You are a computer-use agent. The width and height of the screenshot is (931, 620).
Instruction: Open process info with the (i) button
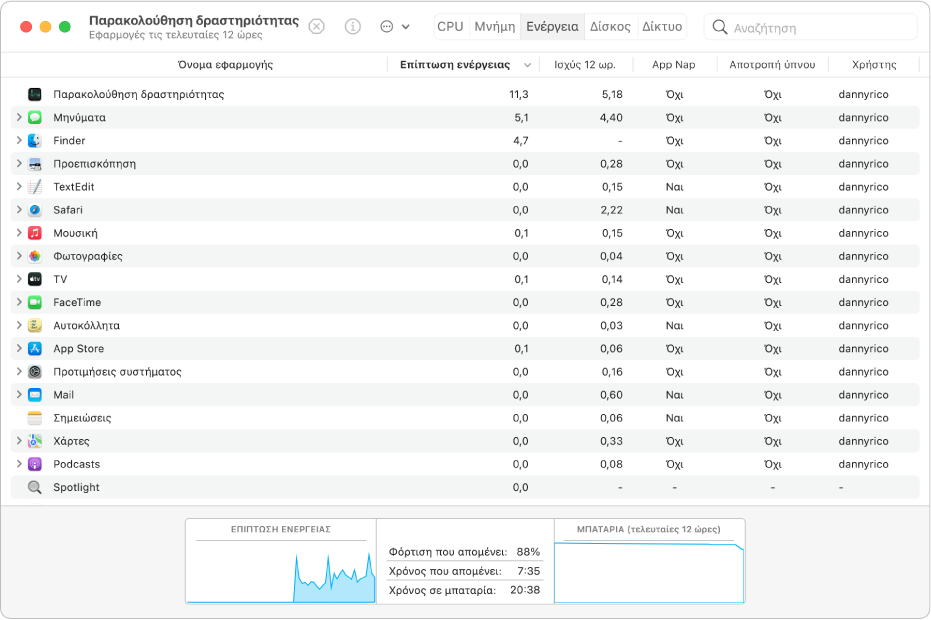[353, 27]
